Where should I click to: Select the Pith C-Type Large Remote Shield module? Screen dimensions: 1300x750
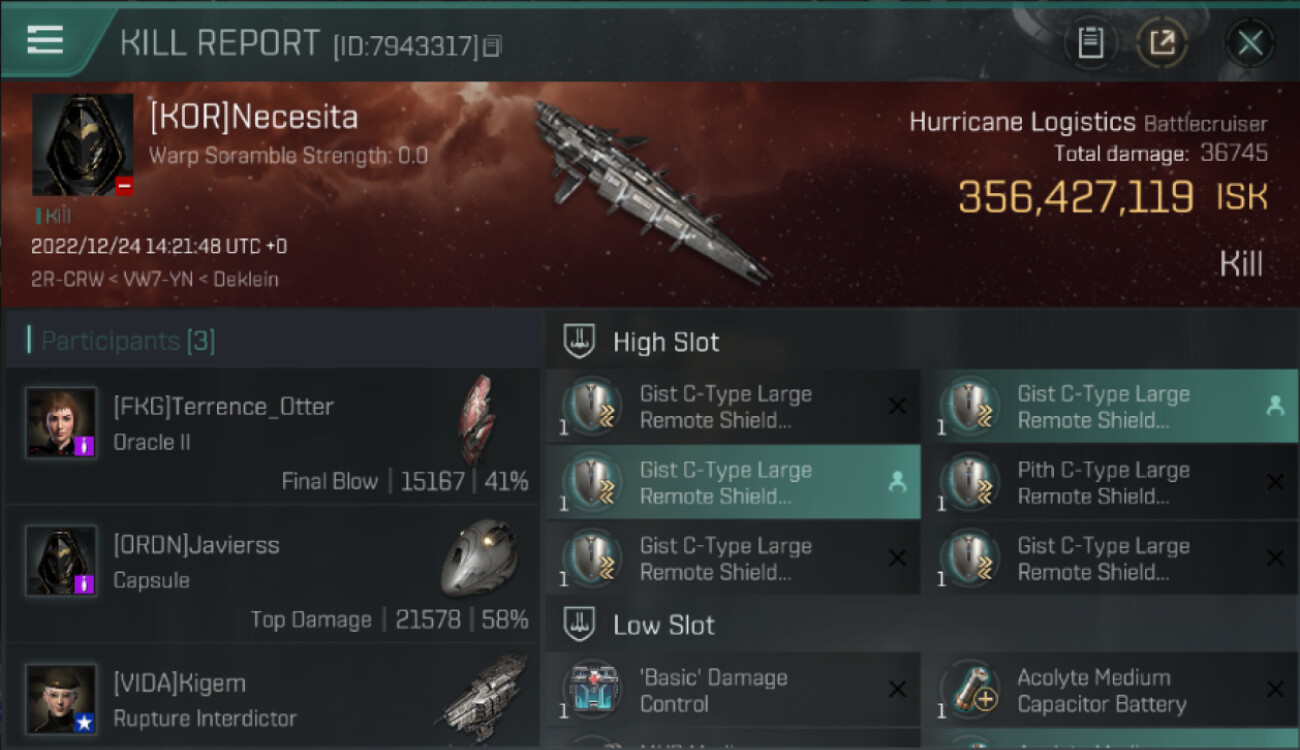[x=1110, y=483]
